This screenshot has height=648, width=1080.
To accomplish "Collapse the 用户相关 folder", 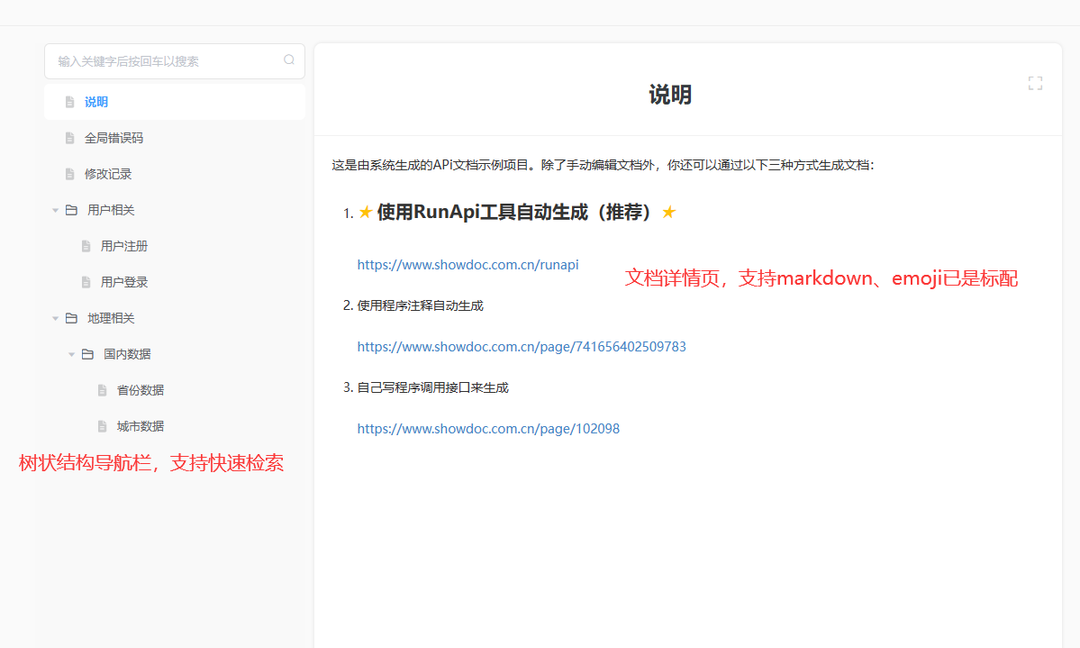I will 55,209.
